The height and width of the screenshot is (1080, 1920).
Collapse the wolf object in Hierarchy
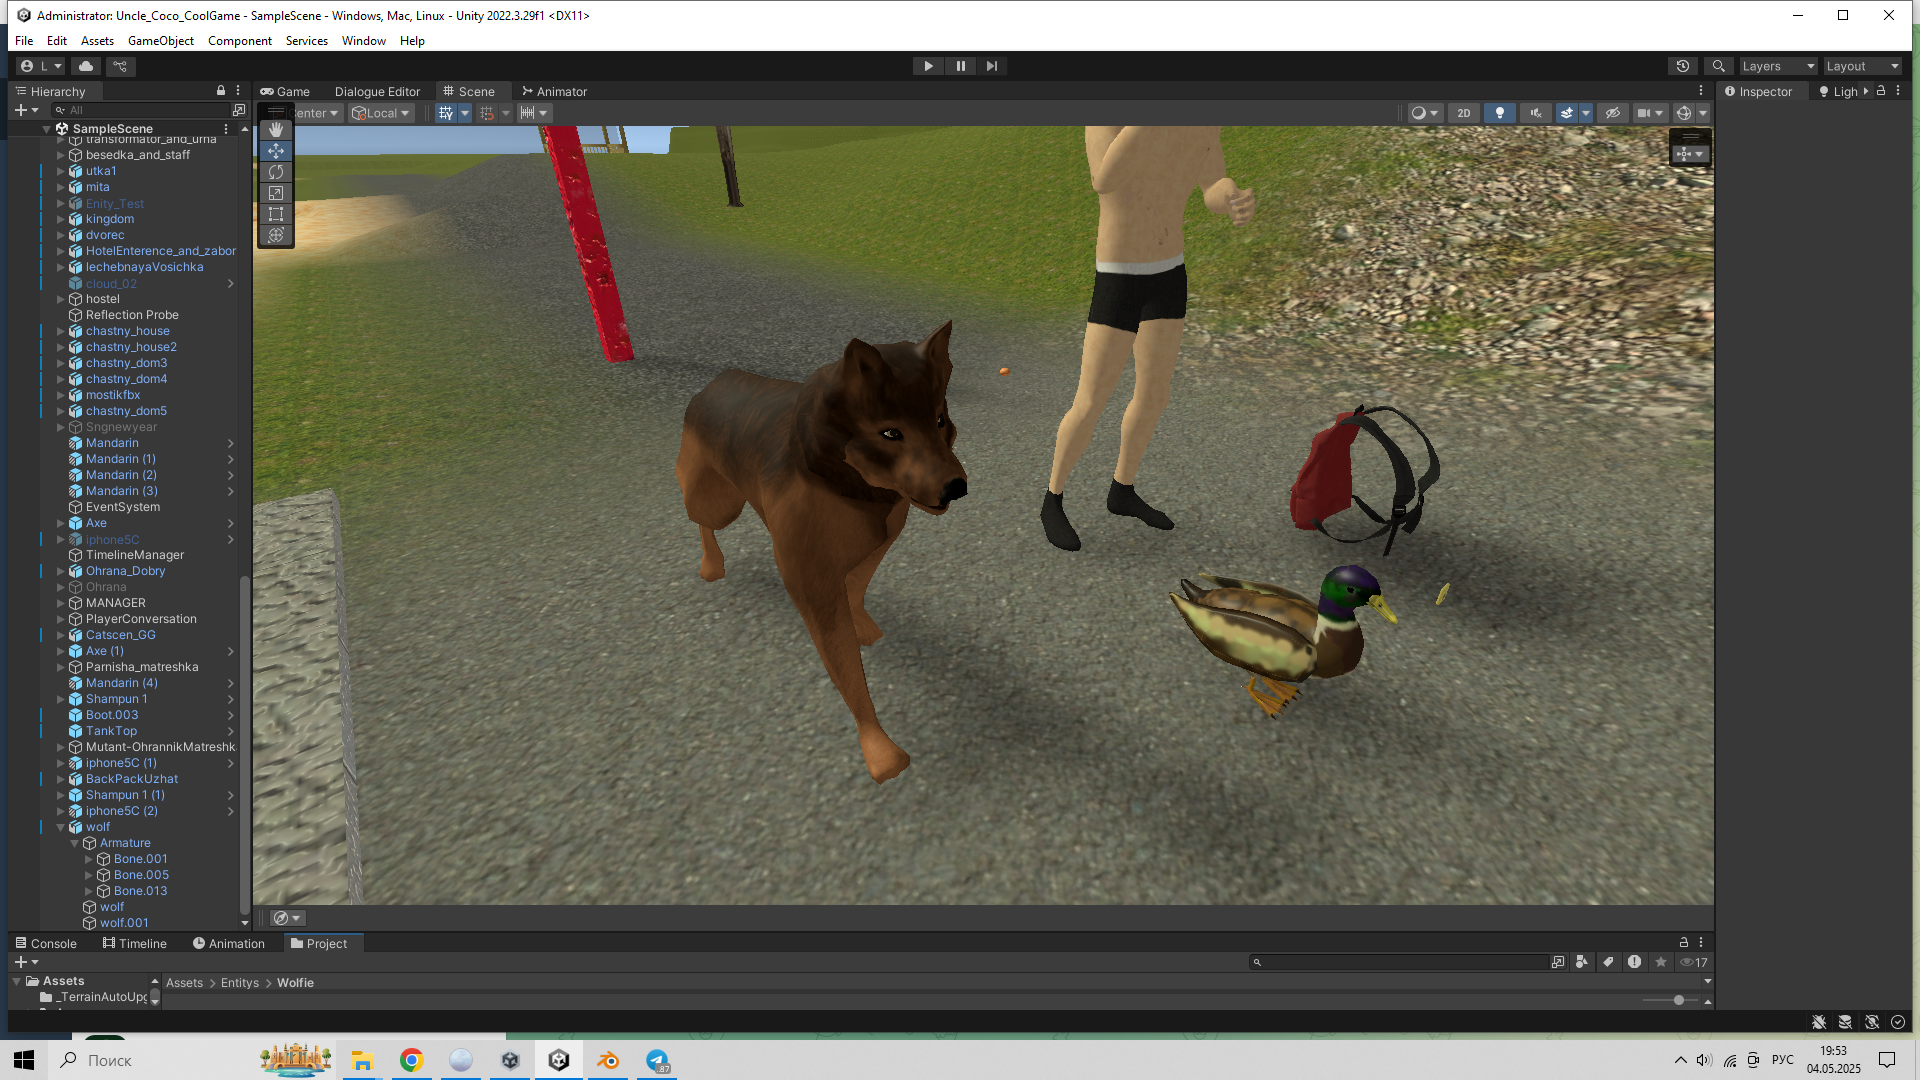tap(61, 827)
